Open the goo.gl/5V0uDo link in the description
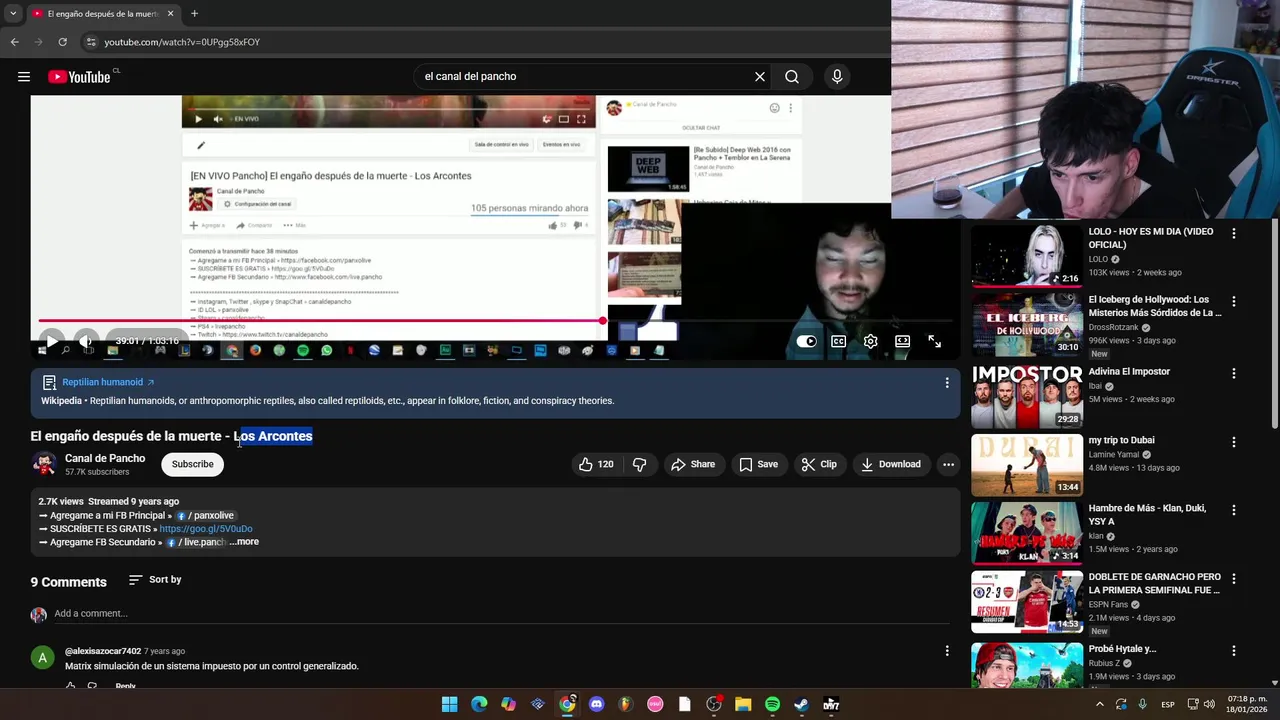This screenshot has width=1280, height=720. tap(206, 529)
